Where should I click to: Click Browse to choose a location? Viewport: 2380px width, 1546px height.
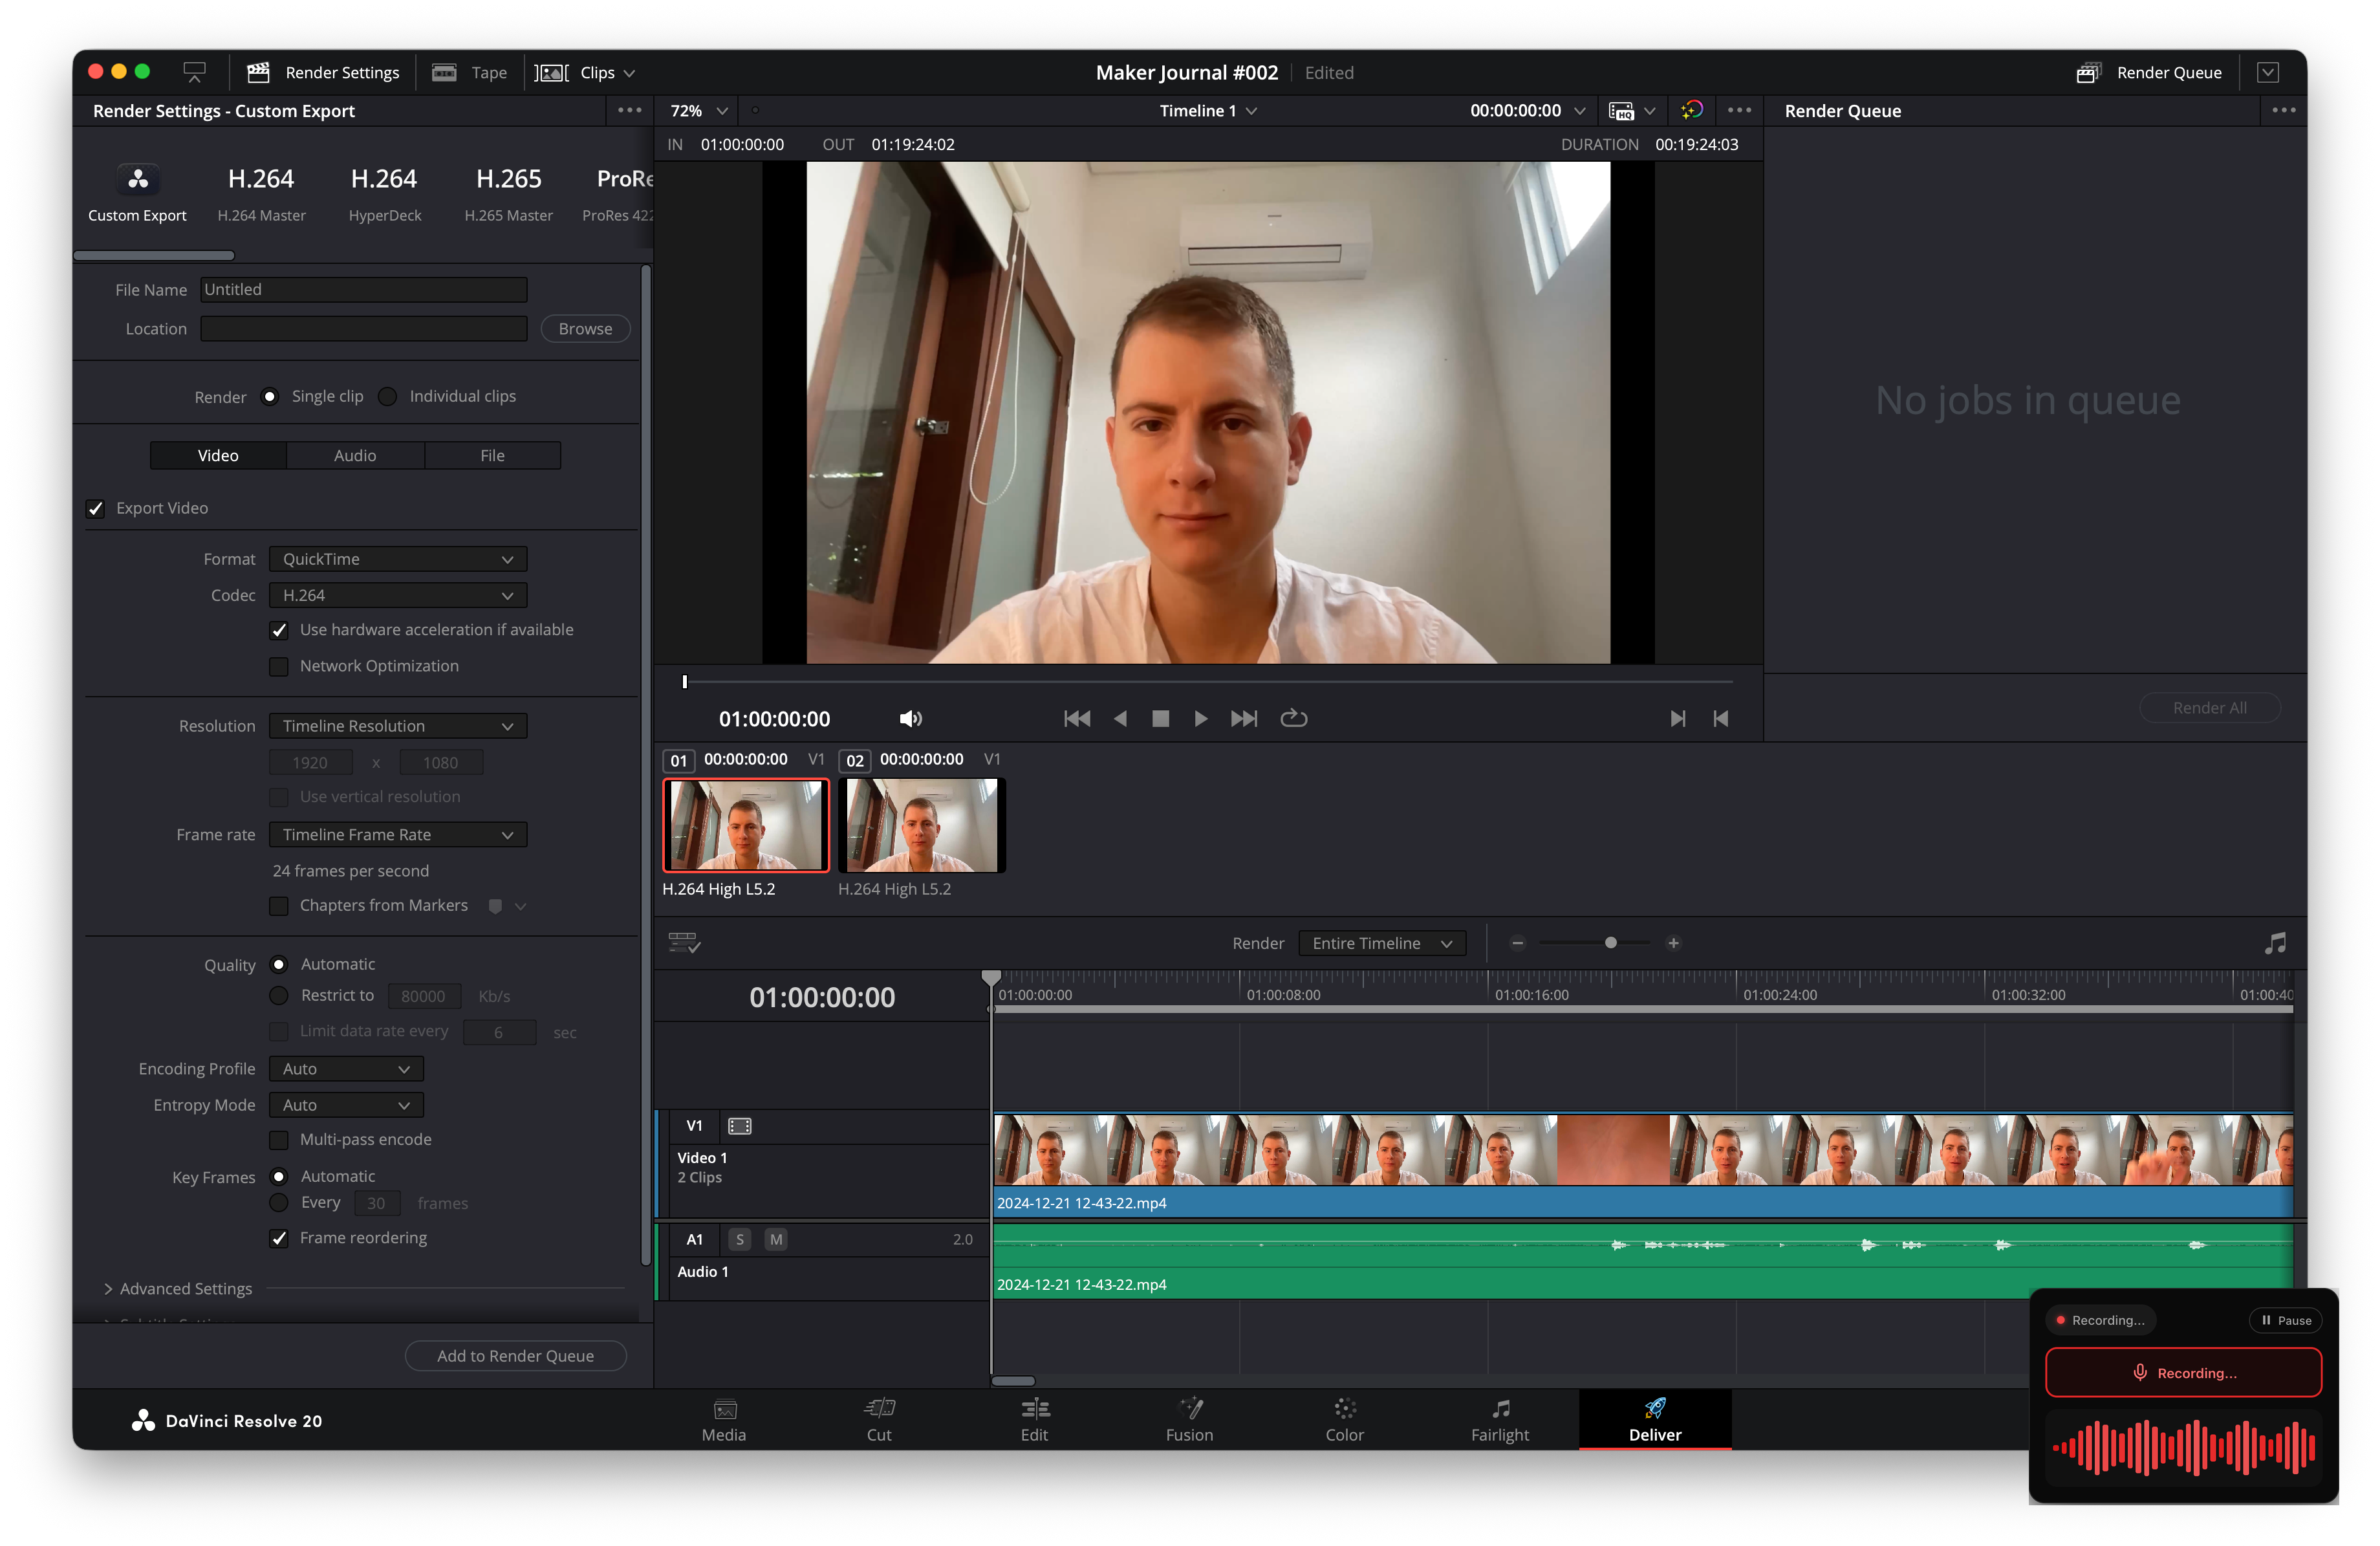[584, 328]
